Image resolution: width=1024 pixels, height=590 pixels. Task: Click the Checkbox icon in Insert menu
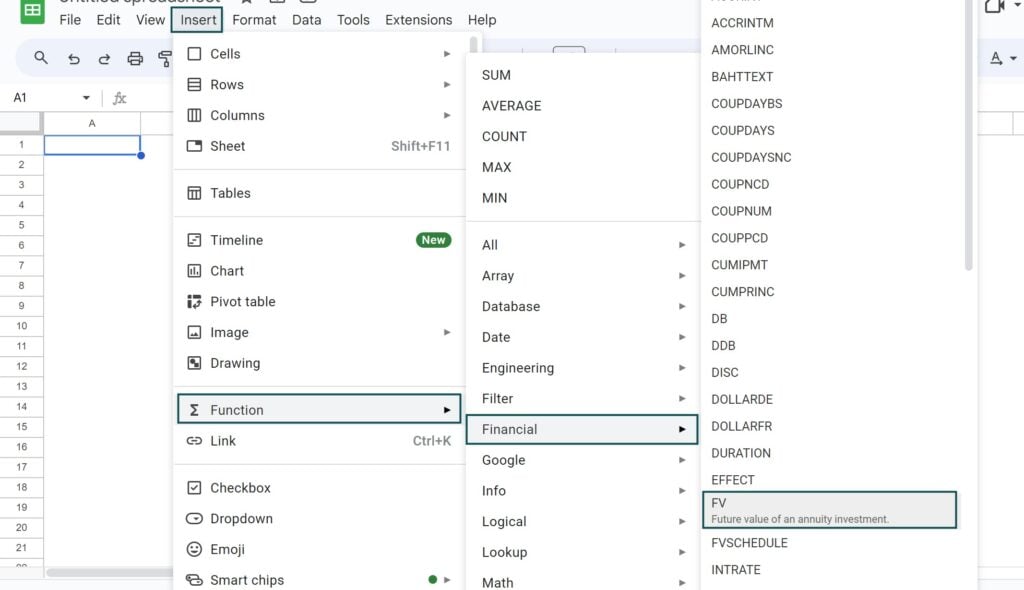click(x=194, y=487)
